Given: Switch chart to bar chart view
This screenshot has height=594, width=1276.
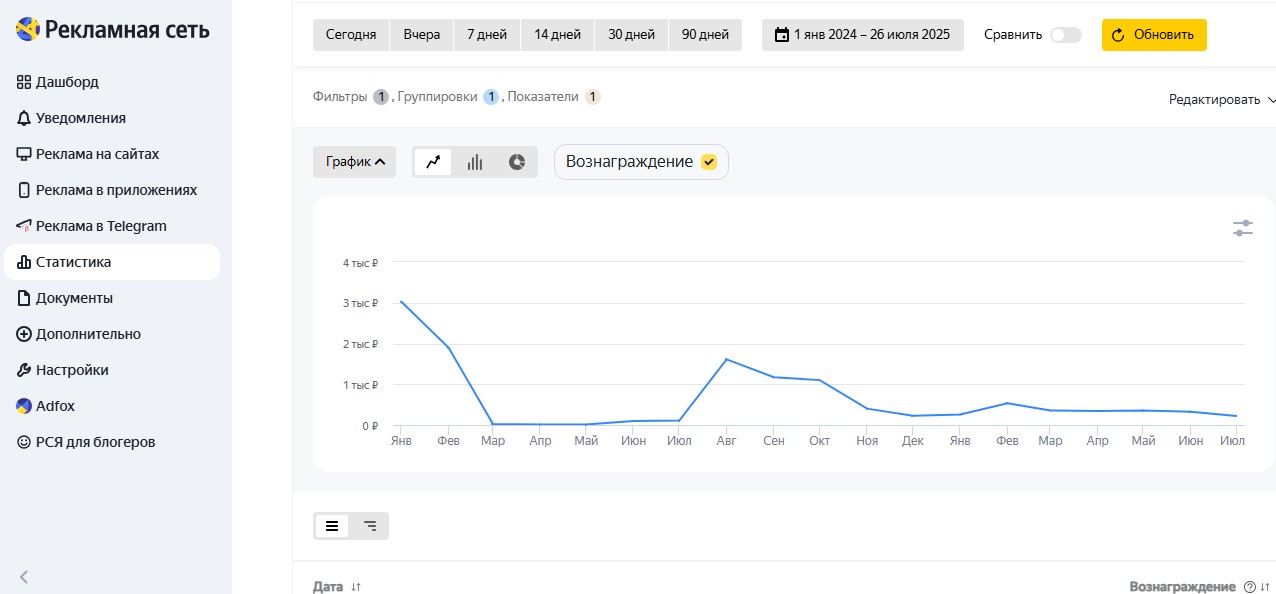Looking at the screenshot, I should [x=475, y=162].
